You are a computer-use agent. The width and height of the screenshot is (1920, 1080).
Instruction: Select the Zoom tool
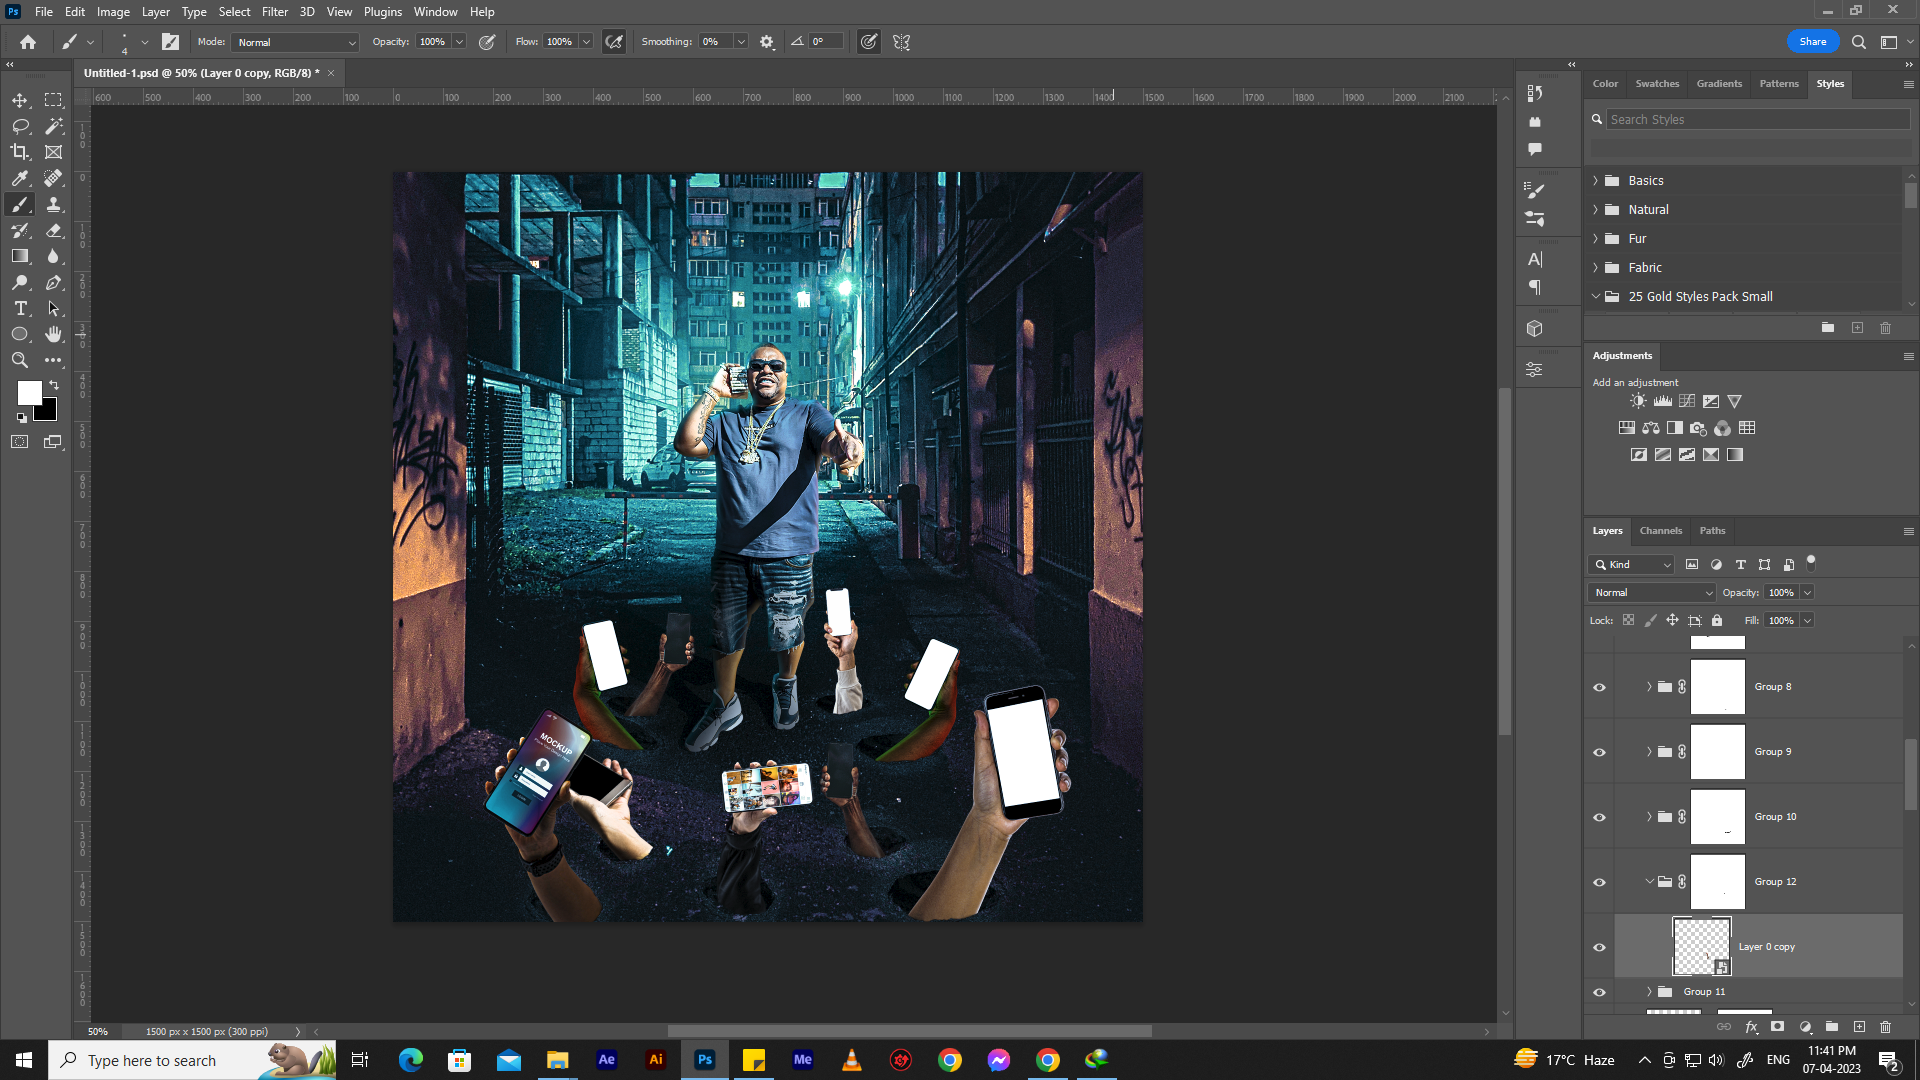coord(20,360)
